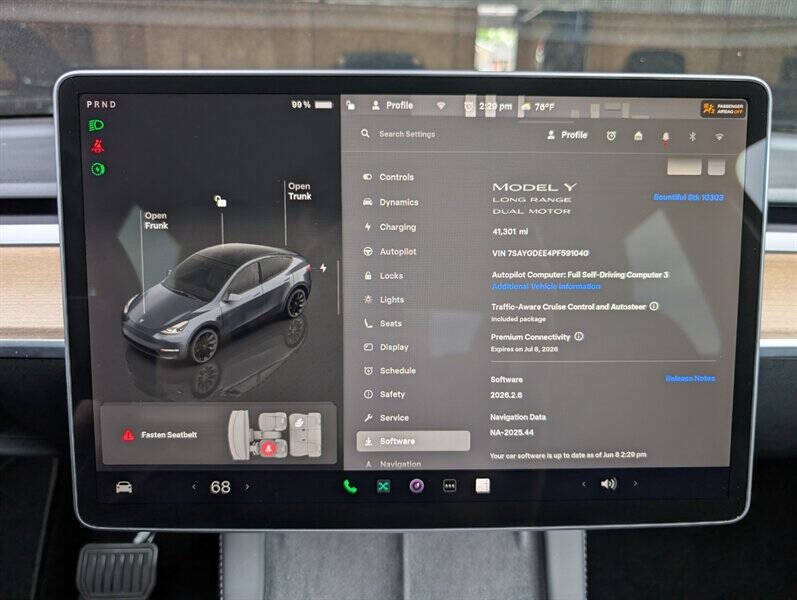The height and width of the screenshot is (600, 797).
Task: Lower volume with left chevron
Action: click(584, 484)
